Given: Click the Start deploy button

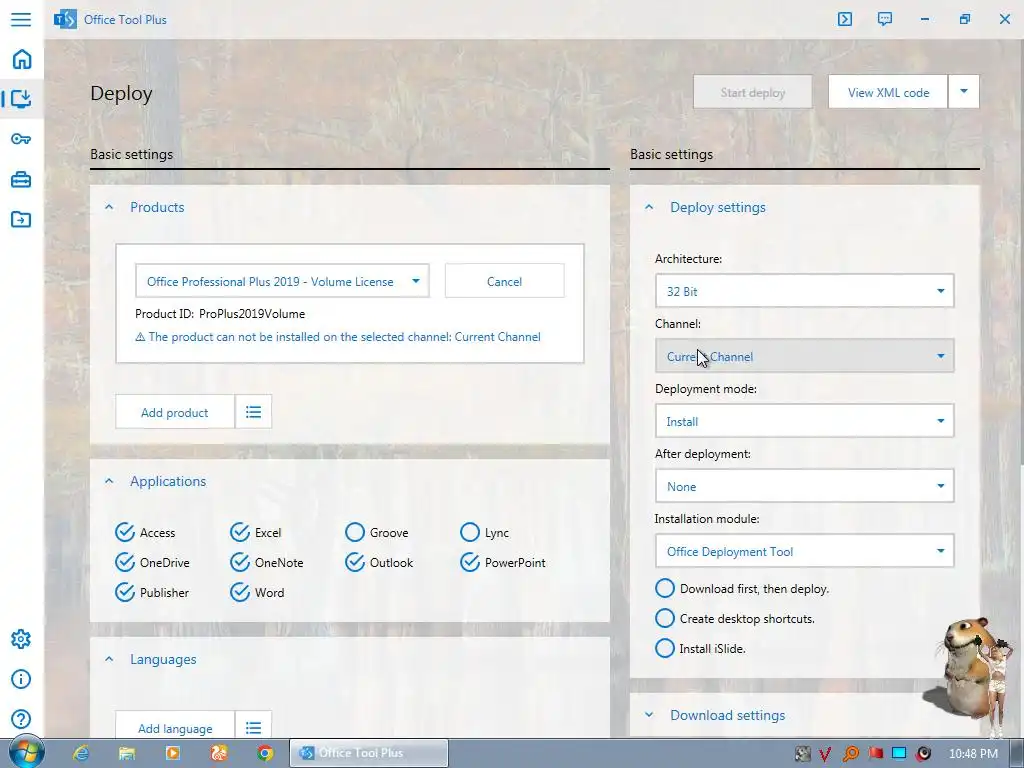Looking at the screenshot, I should coord(752,92).
